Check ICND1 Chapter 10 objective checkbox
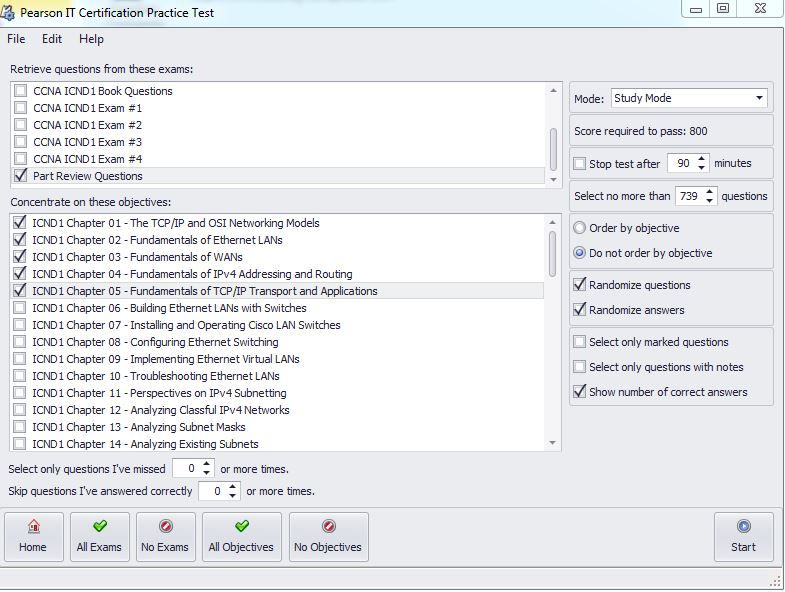Viewport: 785px width, 592px height. pos(20,376)
